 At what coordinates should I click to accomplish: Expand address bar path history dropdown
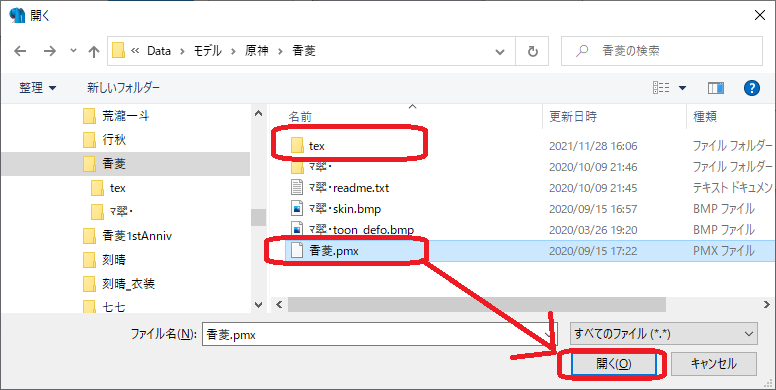[500, 51]
